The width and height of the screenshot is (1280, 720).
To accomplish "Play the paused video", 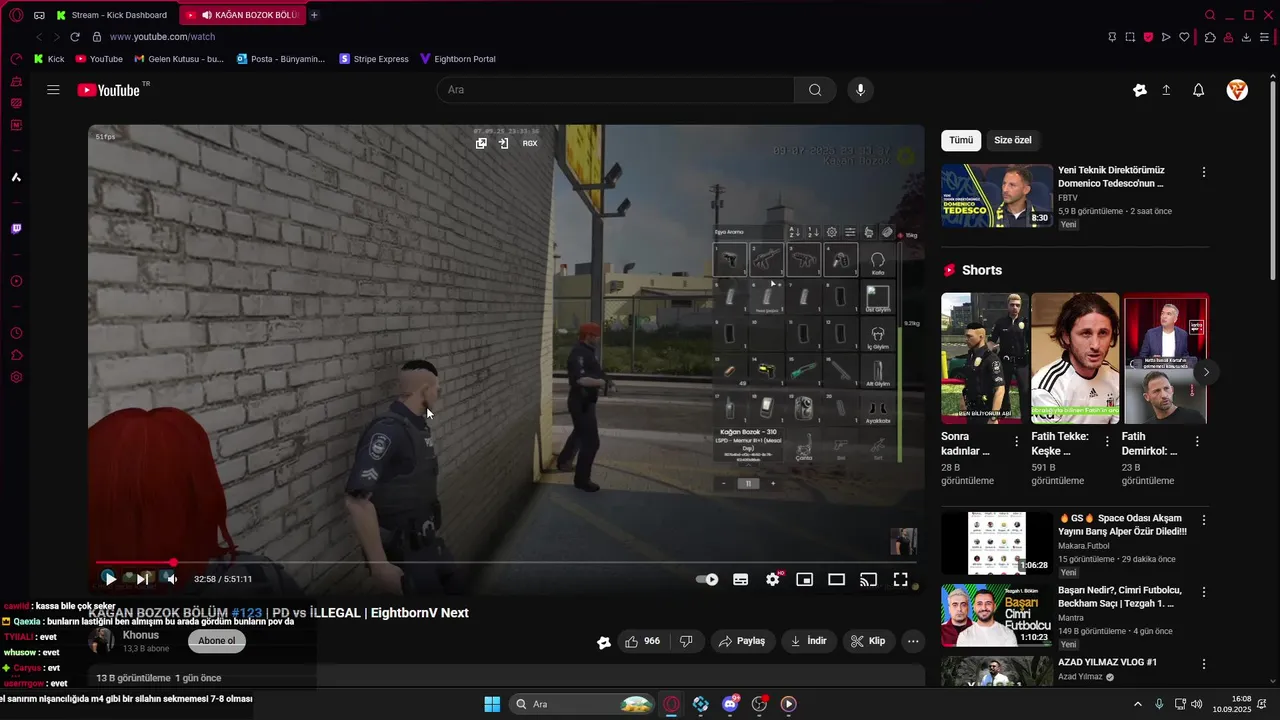I will (x=110, y=579).
